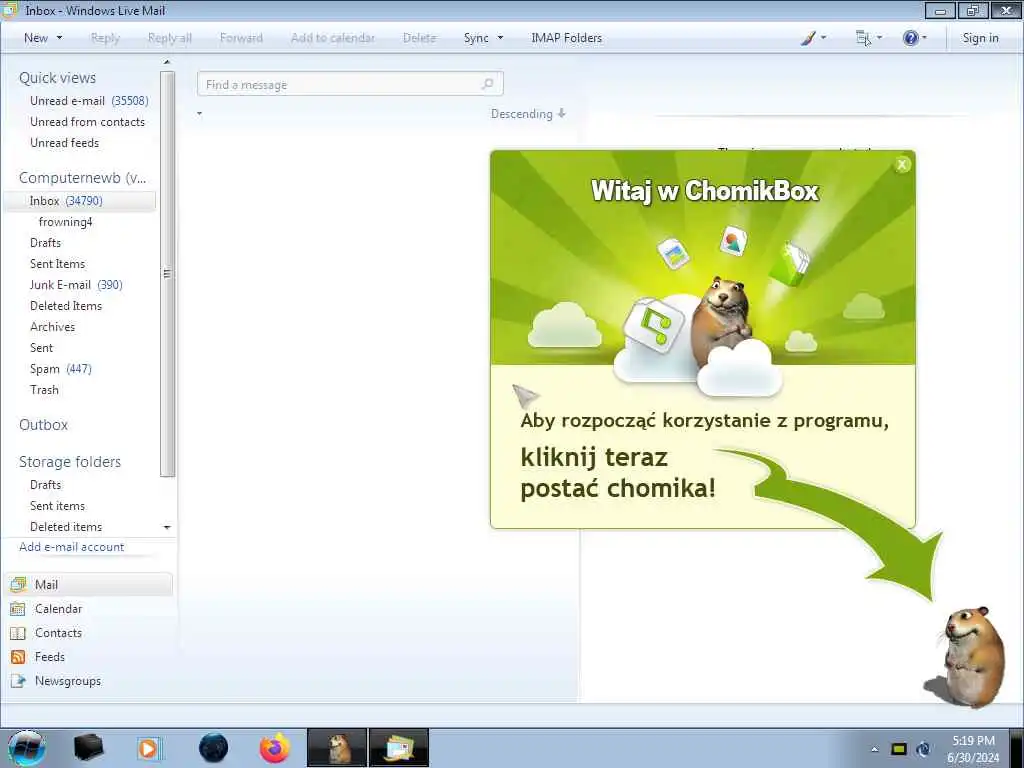
Task: Click Add to calendar in the toolbar
Action: (x=333, y=38)
